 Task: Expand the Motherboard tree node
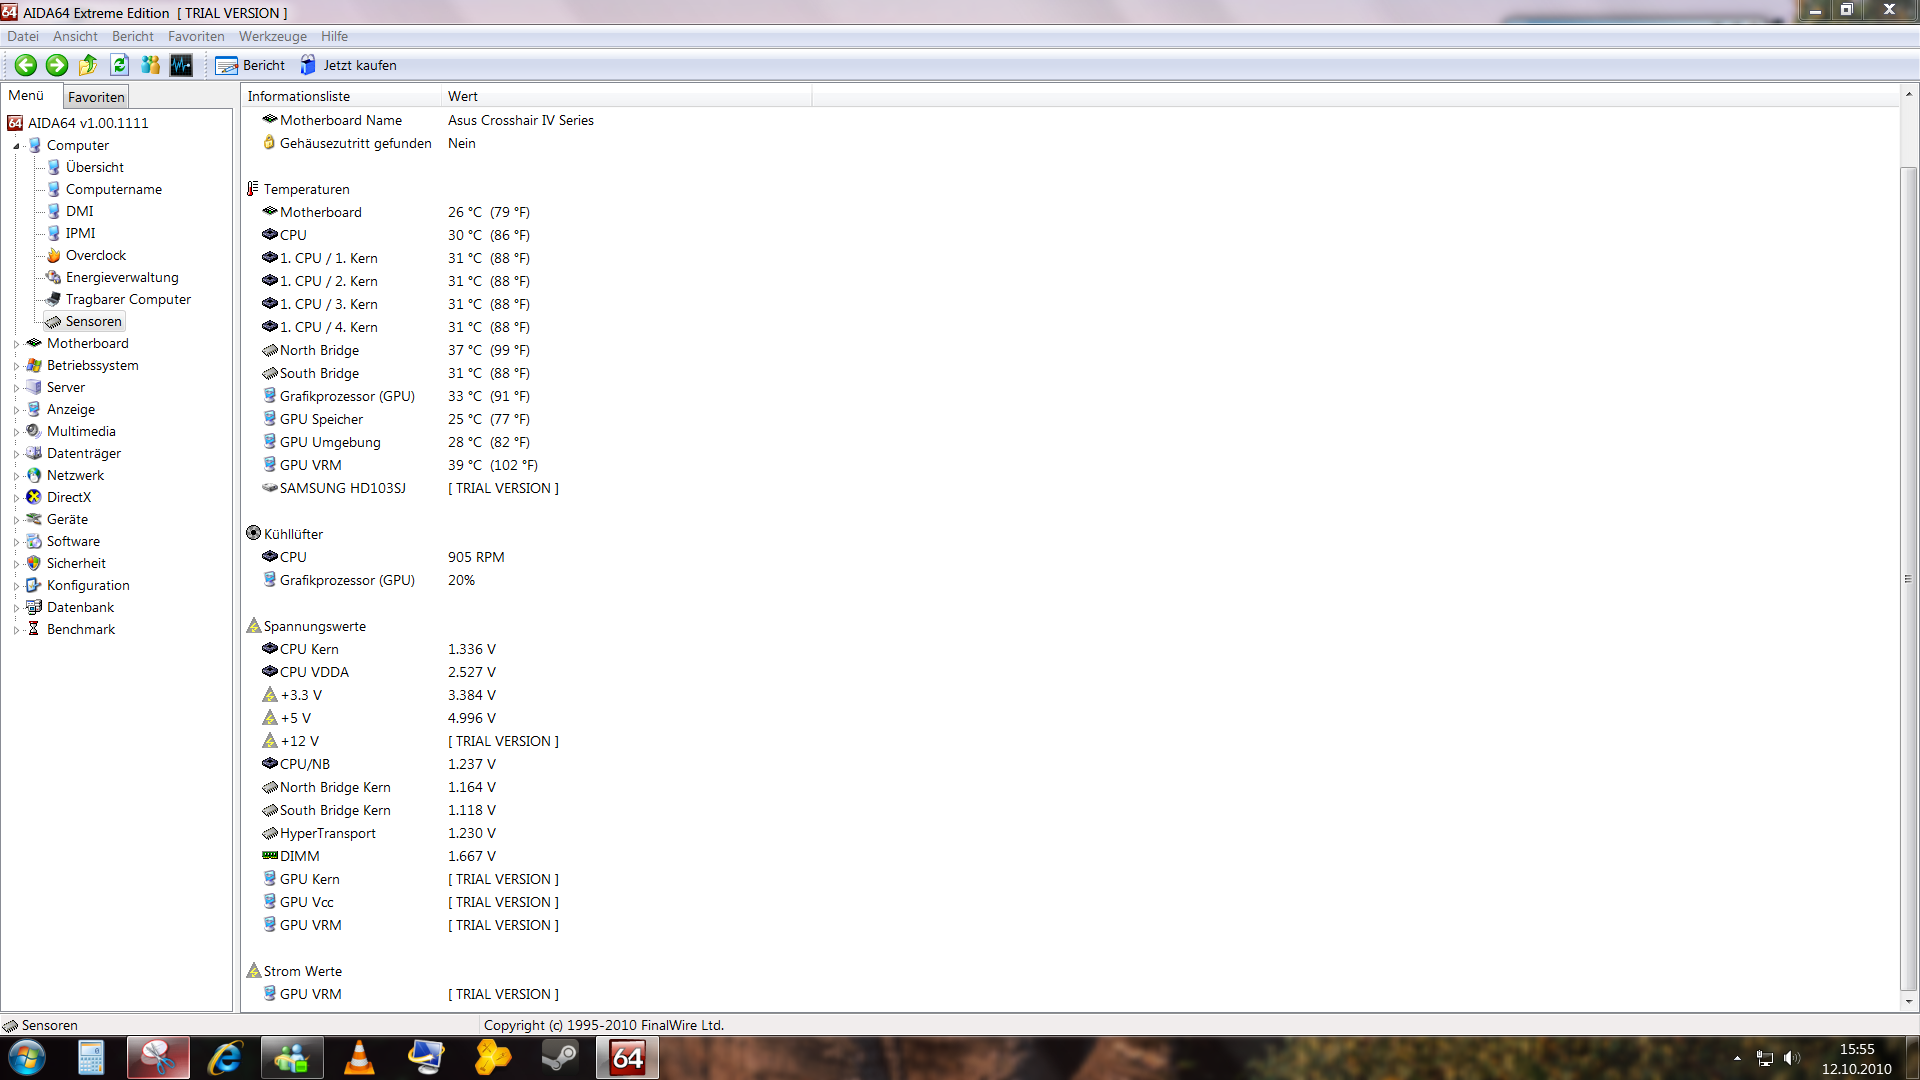click(x=16, y=344)
